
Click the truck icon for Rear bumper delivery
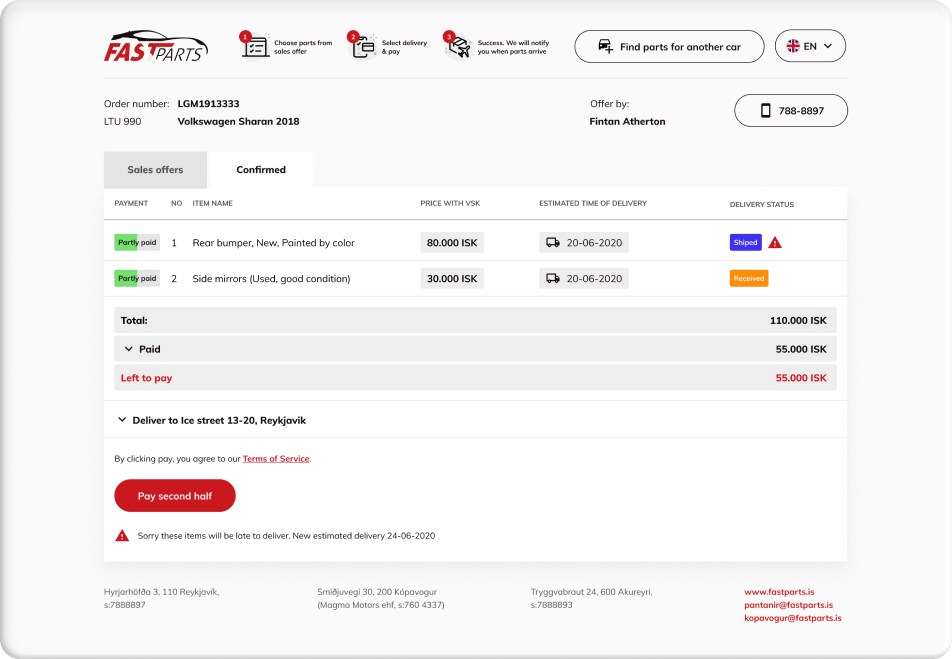552,243
